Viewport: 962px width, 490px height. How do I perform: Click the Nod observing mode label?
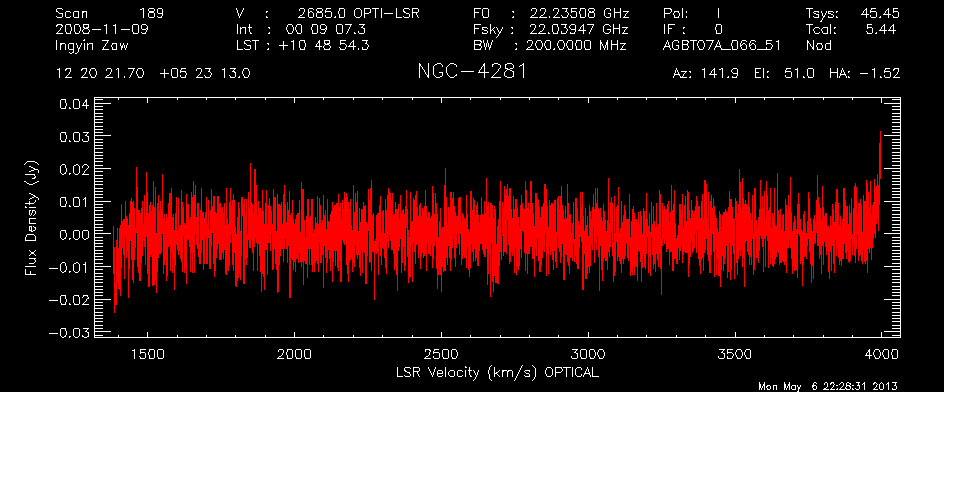pos(818,45)
